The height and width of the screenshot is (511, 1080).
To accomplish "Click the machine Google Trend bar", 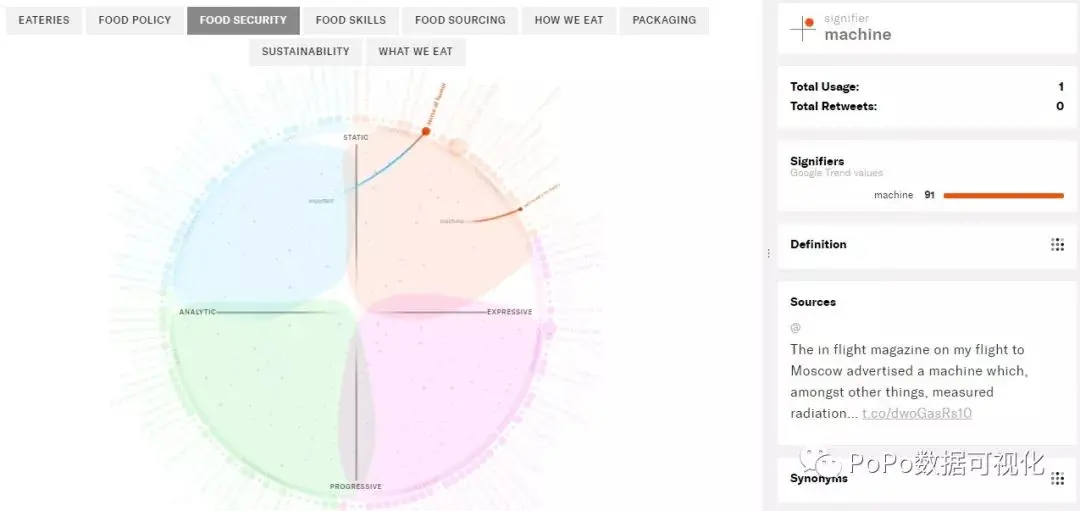I will tap(1003, 196).
